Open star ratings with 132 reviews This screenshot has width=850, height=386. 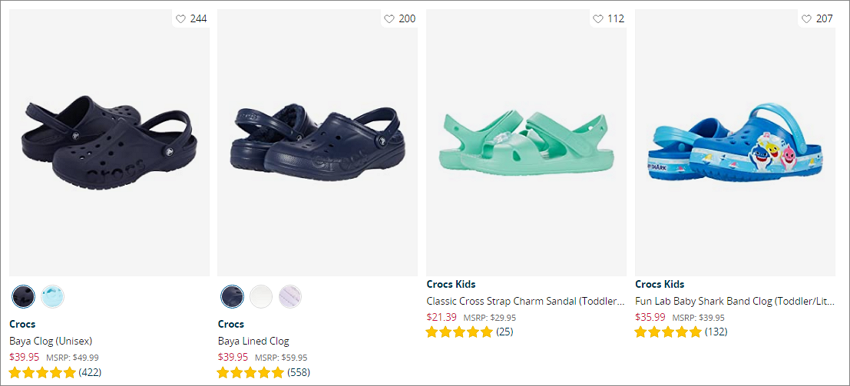pyautogui.click(x=681, y=332)
